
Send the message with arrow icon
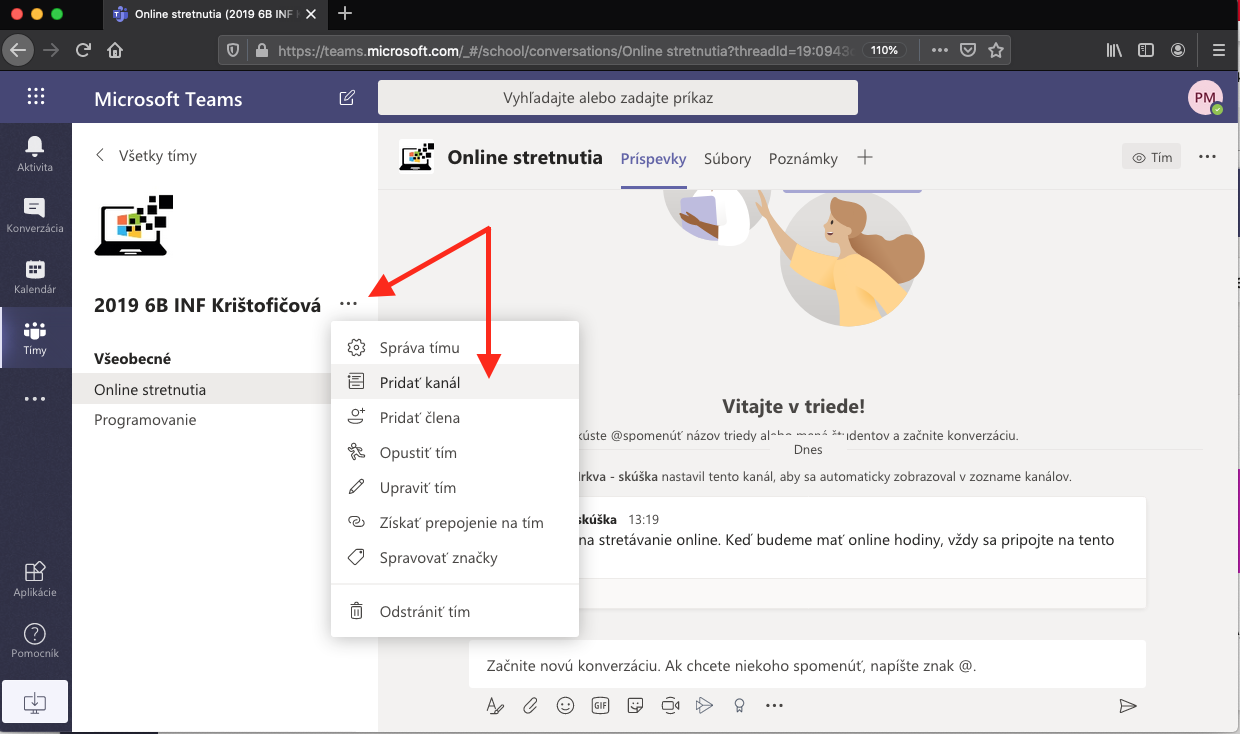[x=1128, y=706]
